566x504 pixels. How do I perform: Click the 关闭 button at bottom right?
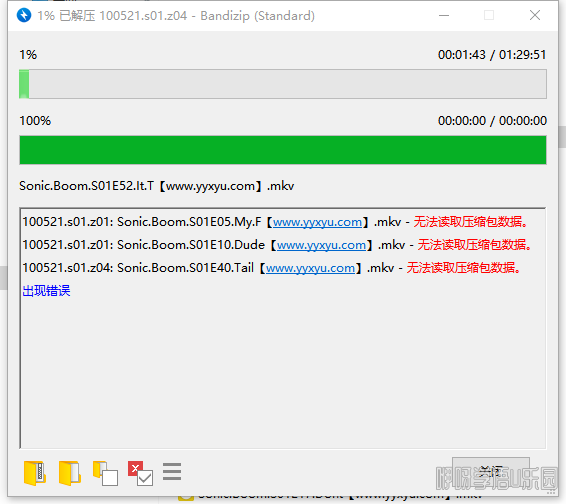(491, 471)
